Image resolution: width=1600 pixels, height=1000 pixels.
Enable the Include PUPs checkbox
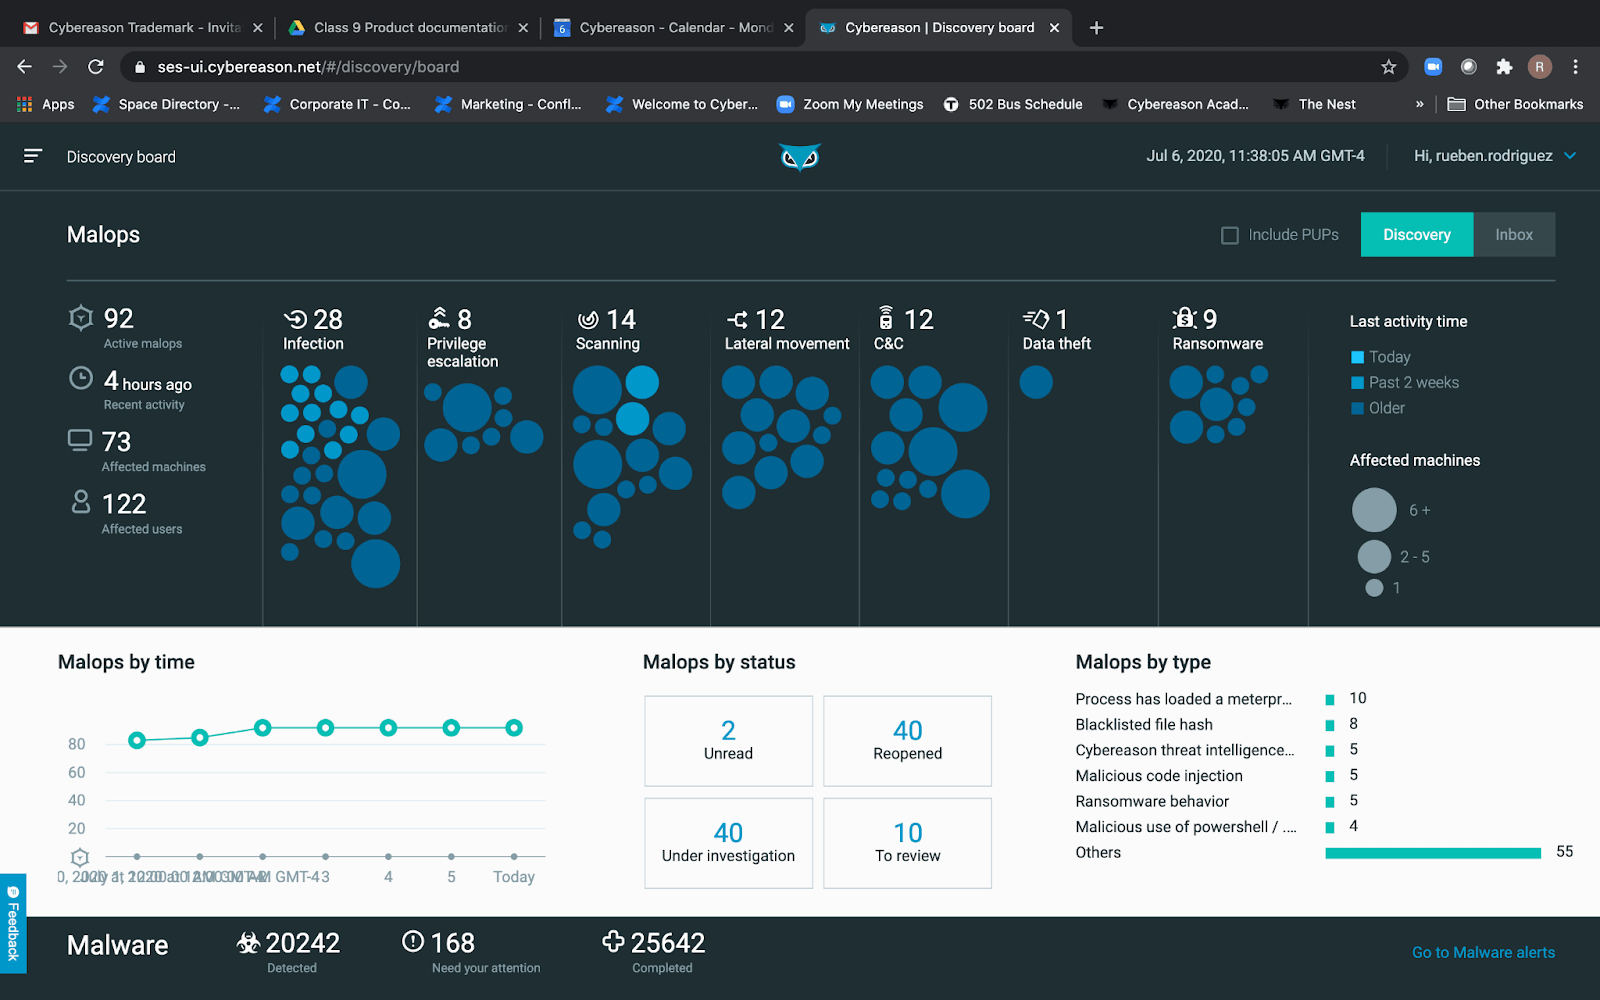pyautogui.click(x=1229, y=234)
